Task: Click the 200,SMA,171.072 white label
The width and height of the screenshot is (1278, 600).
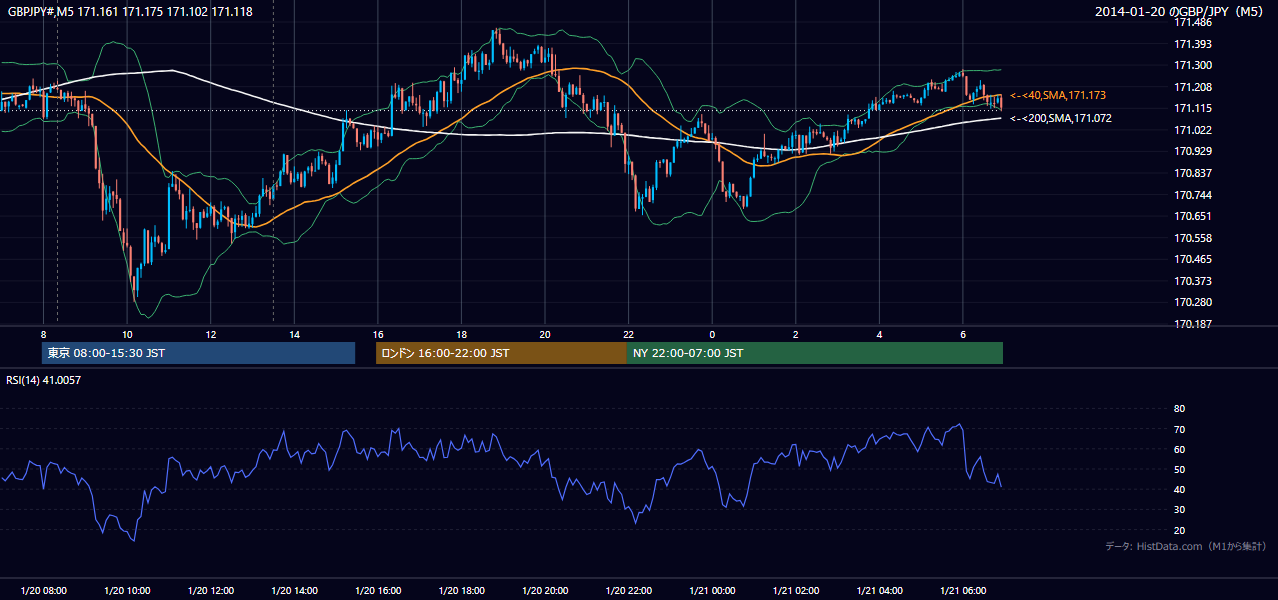Action: coord(1060,118)
